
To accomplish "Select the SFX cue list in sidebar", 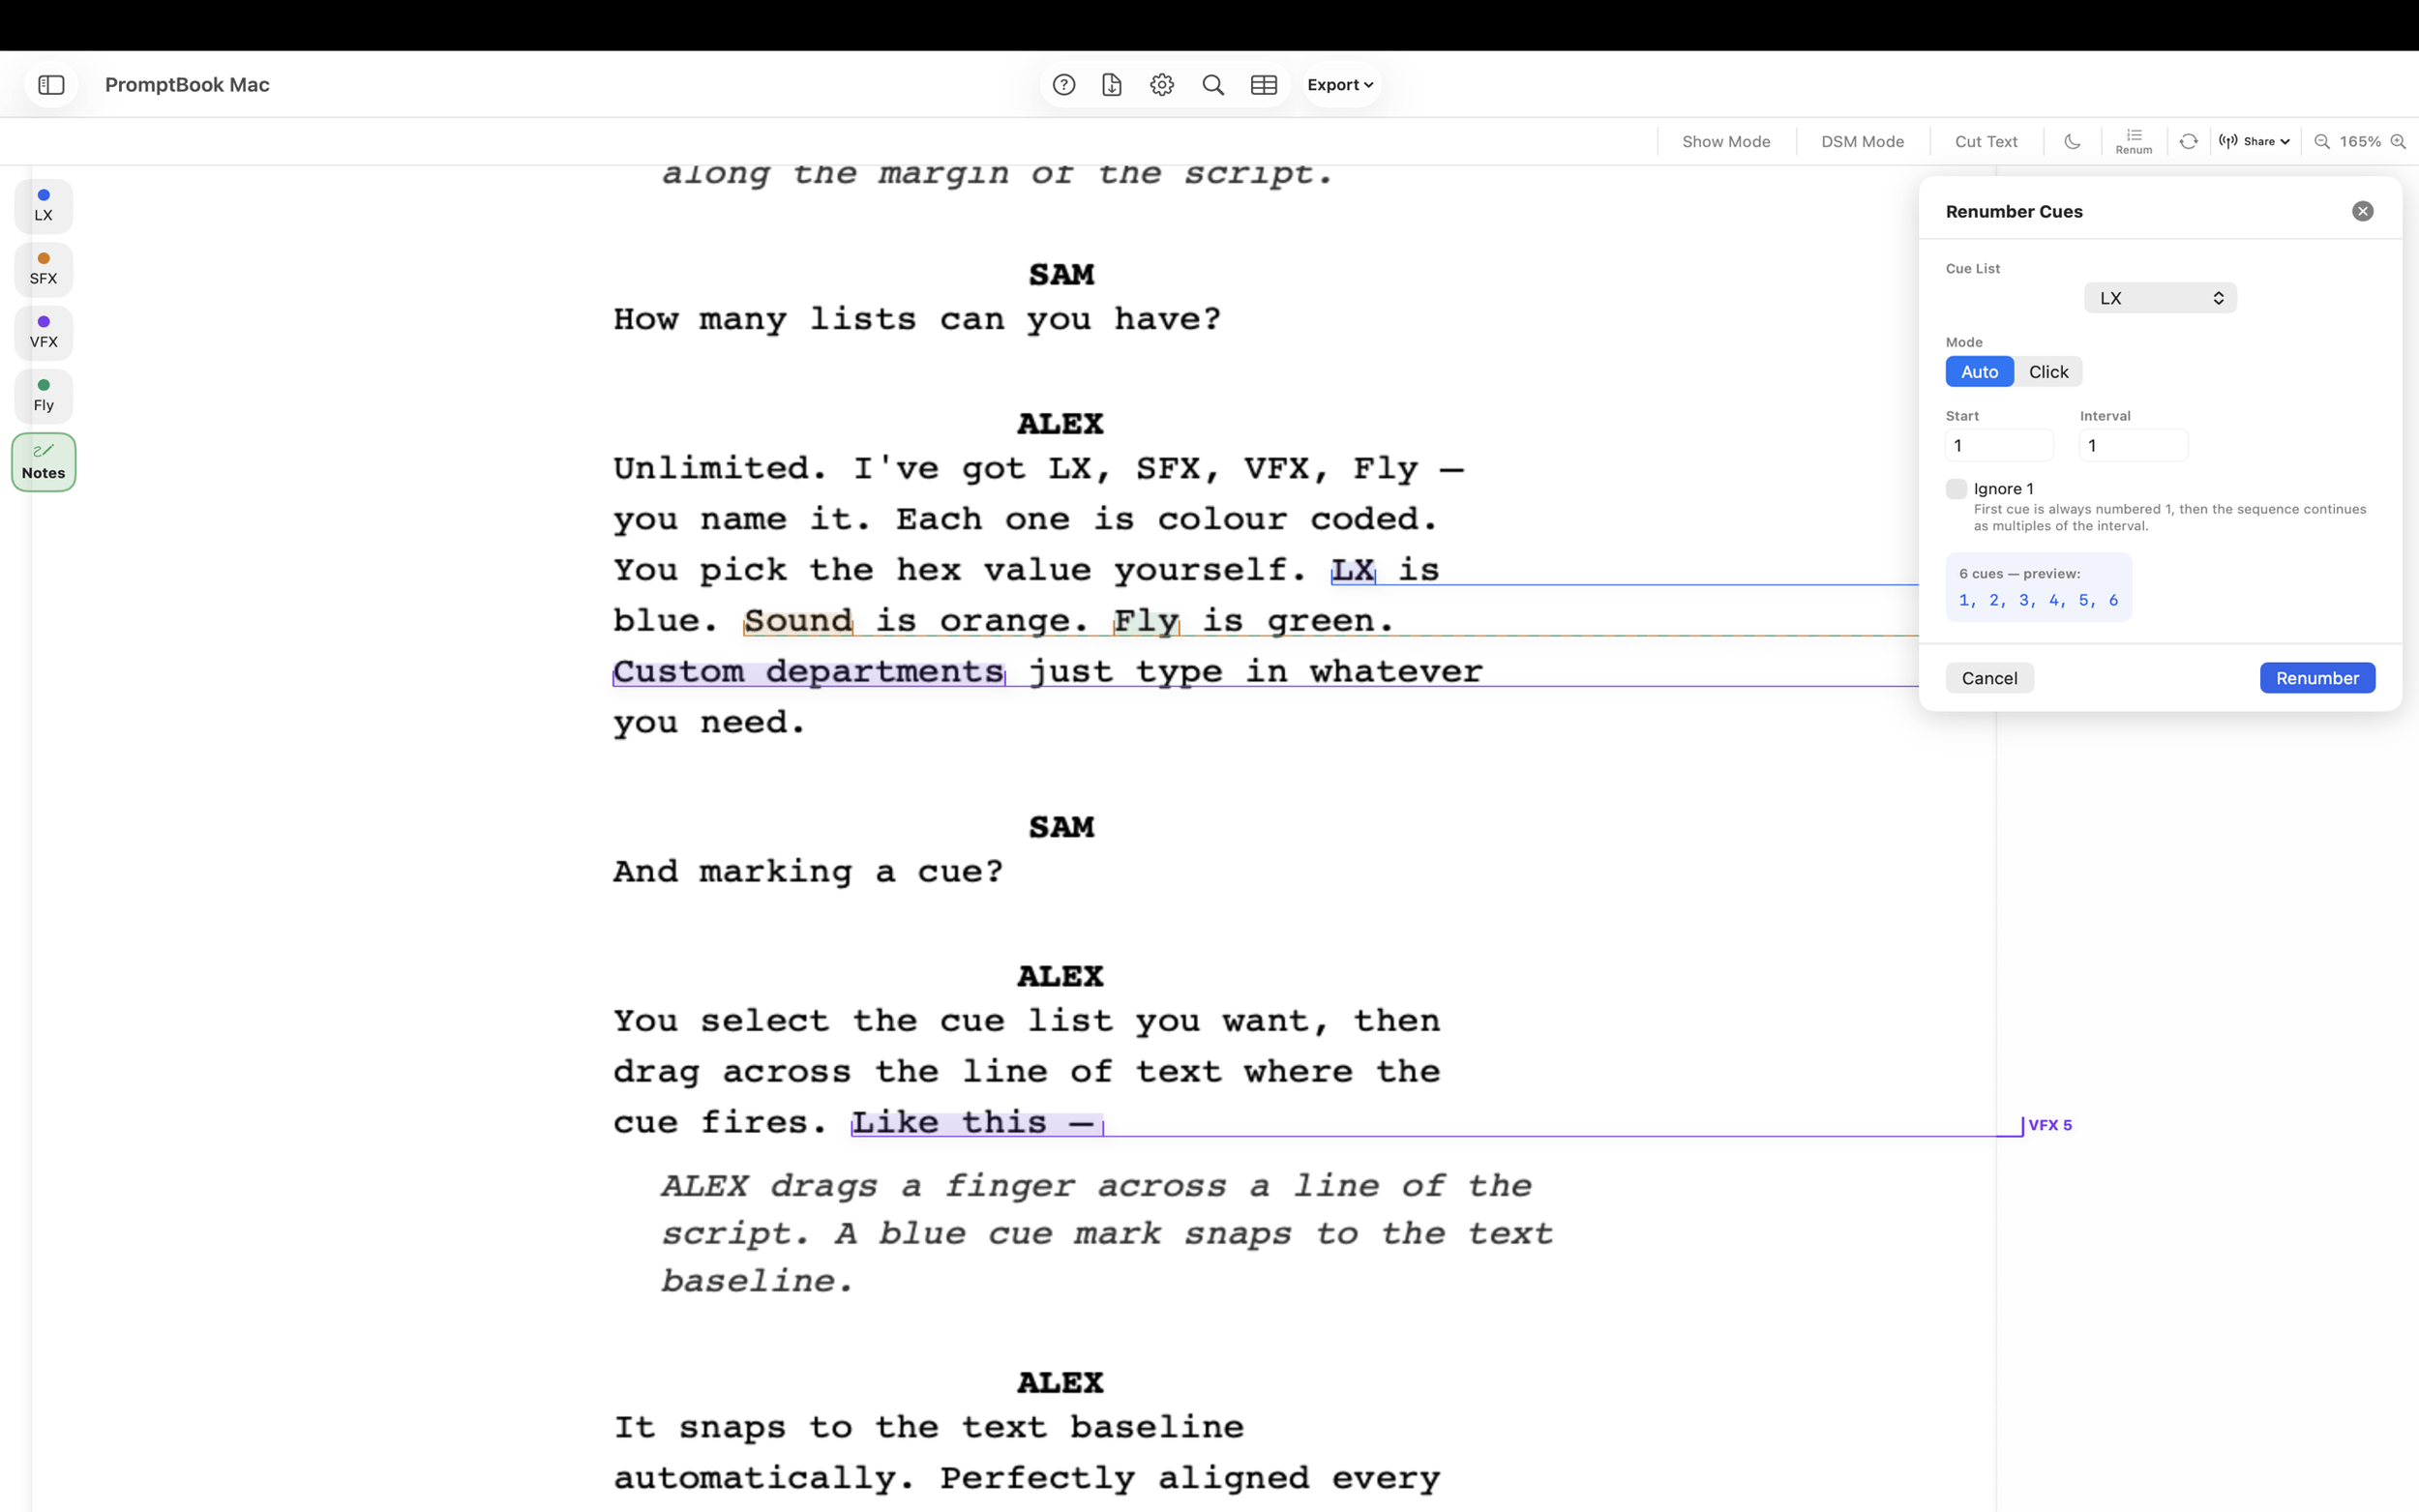I will (x=43, y=269).
